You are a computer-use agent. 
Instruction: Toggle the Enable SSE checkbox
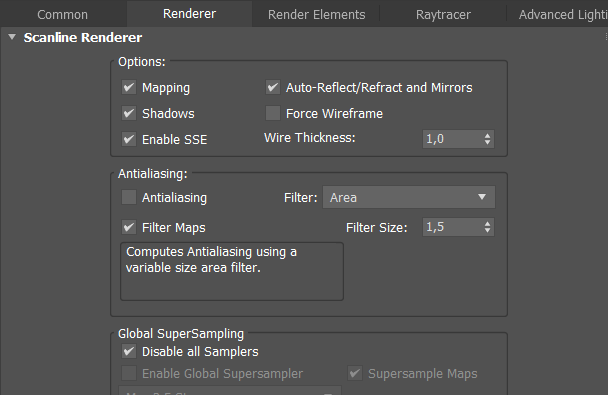pos(129,139)
